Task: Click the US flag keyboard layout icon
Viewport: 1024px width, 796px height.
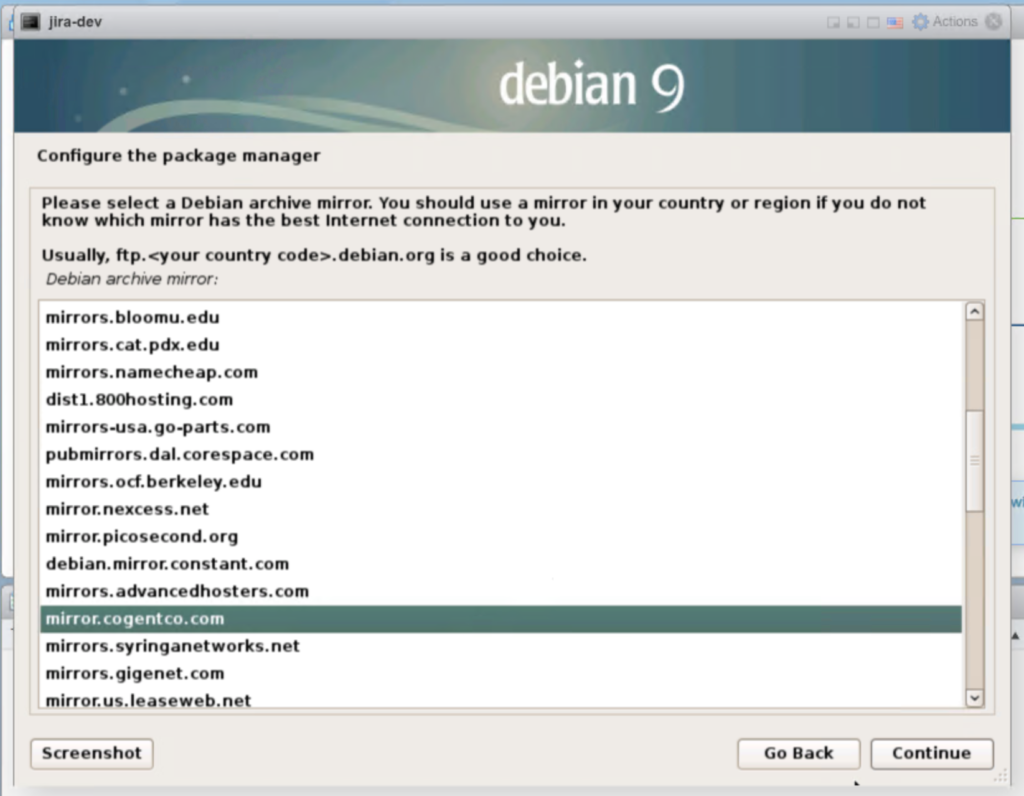Action: click(x=895, y=23)
